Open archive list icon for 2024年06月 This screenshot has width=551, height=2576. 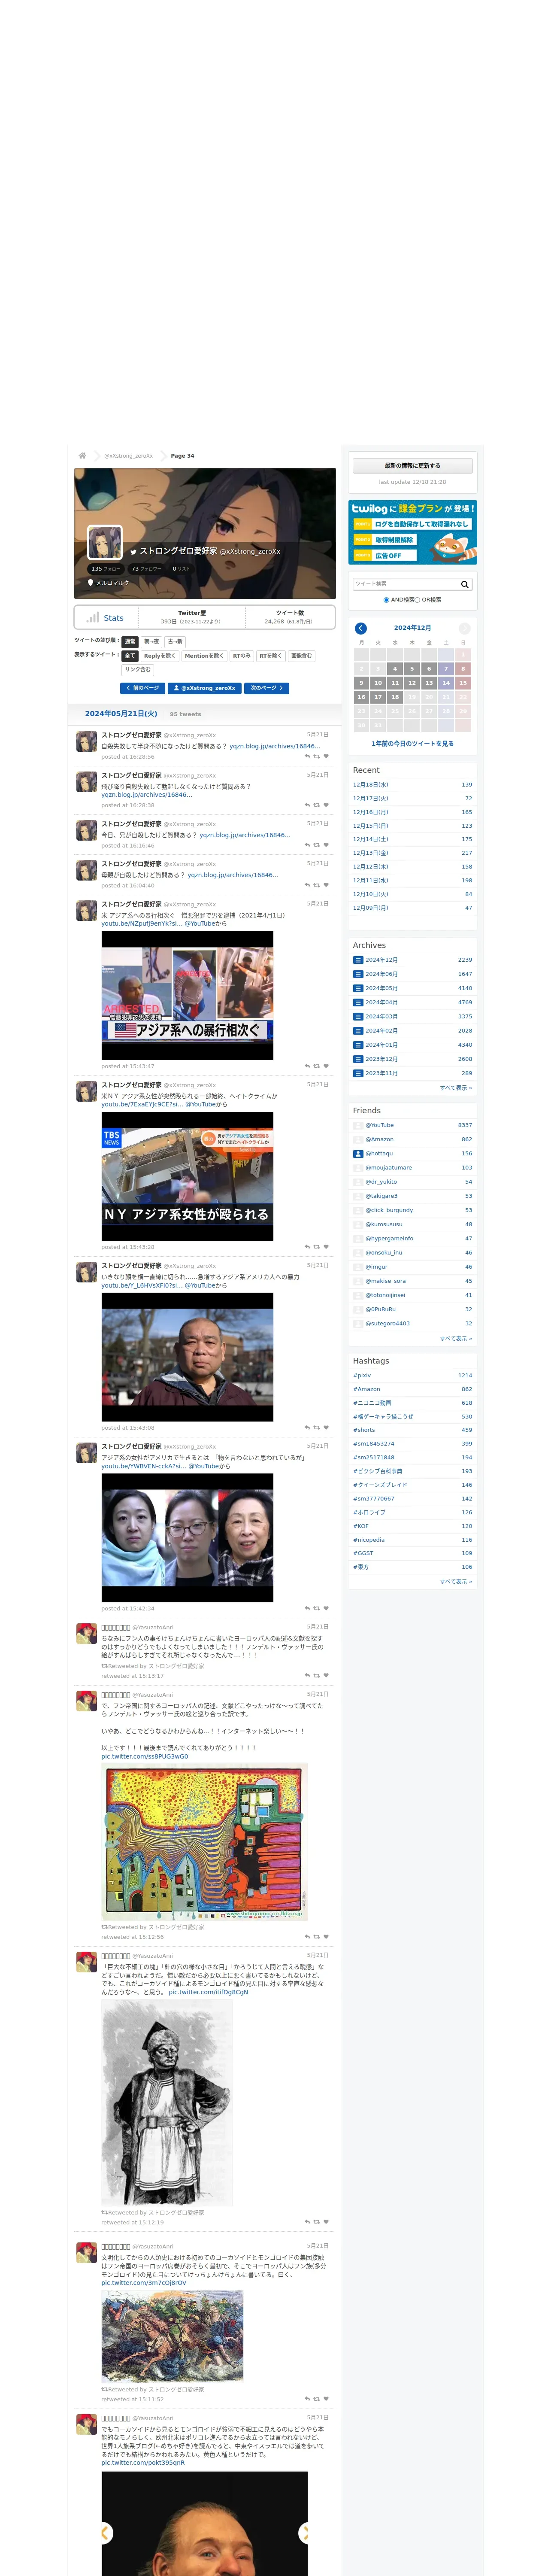358,974
